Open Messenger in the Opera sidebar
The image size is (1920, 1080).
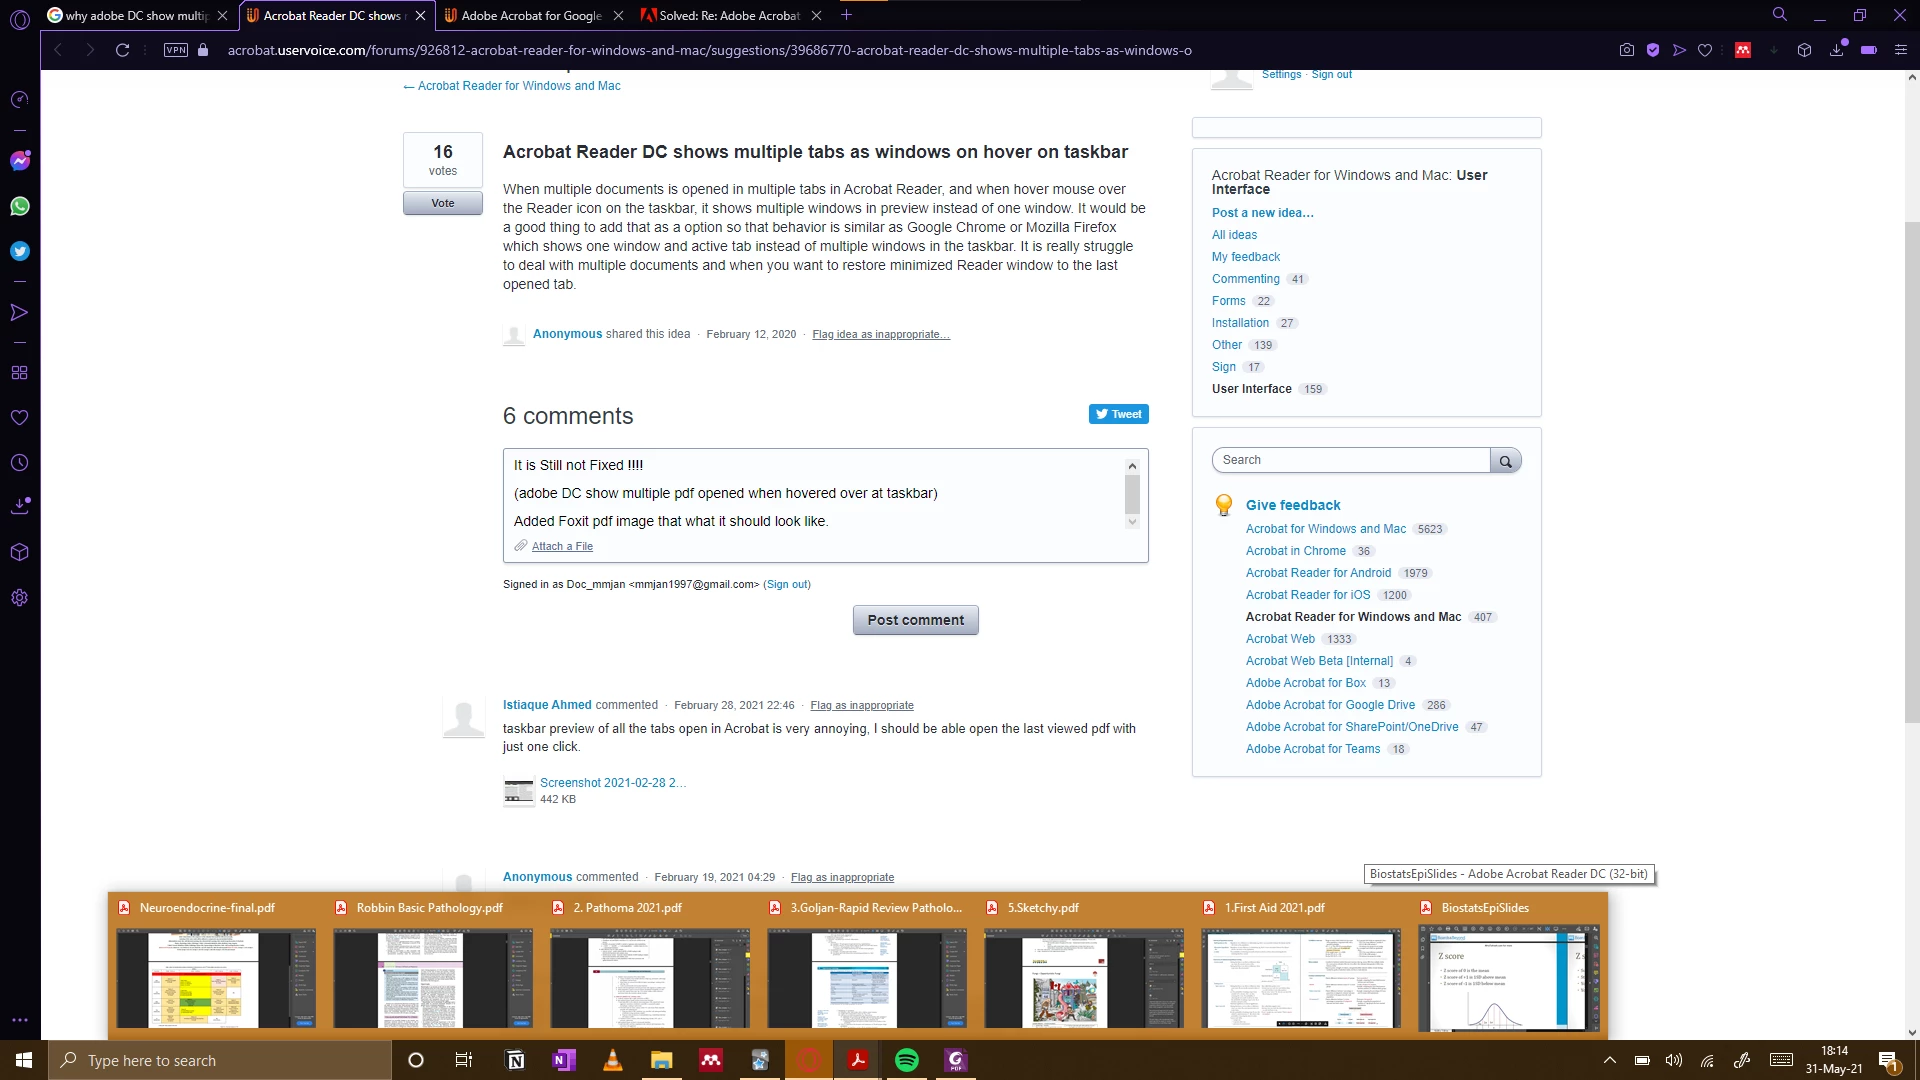[x=20, y=161]
